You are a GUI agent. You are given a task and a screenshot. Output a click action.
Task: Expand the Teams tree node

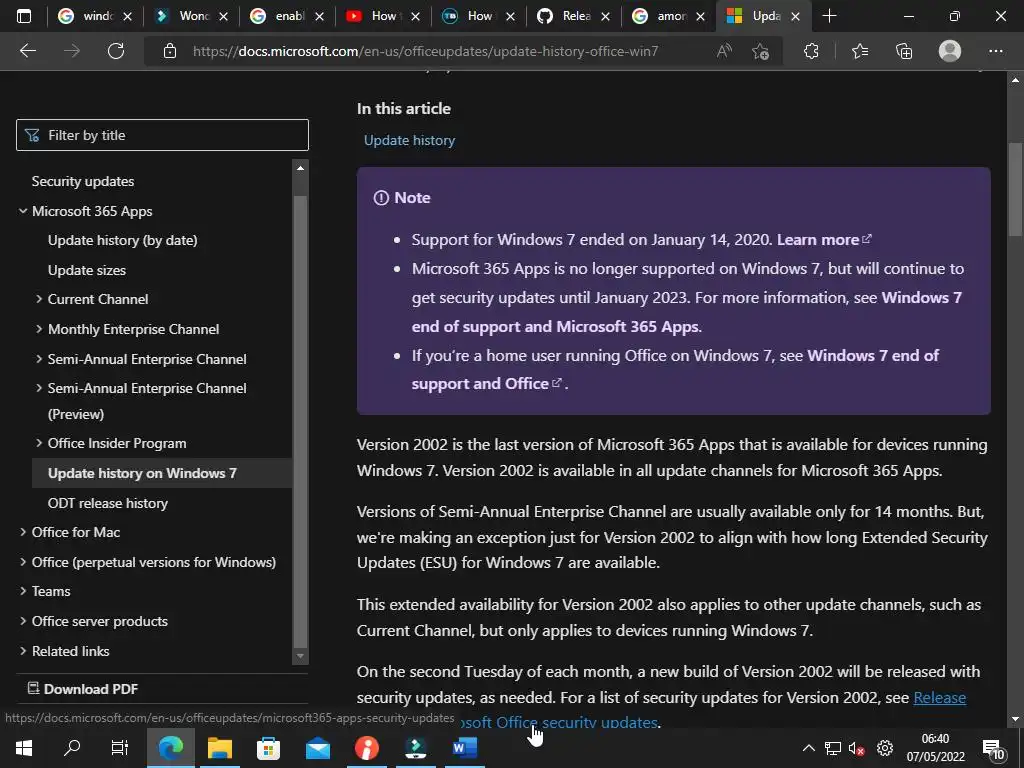pos(23,591)
